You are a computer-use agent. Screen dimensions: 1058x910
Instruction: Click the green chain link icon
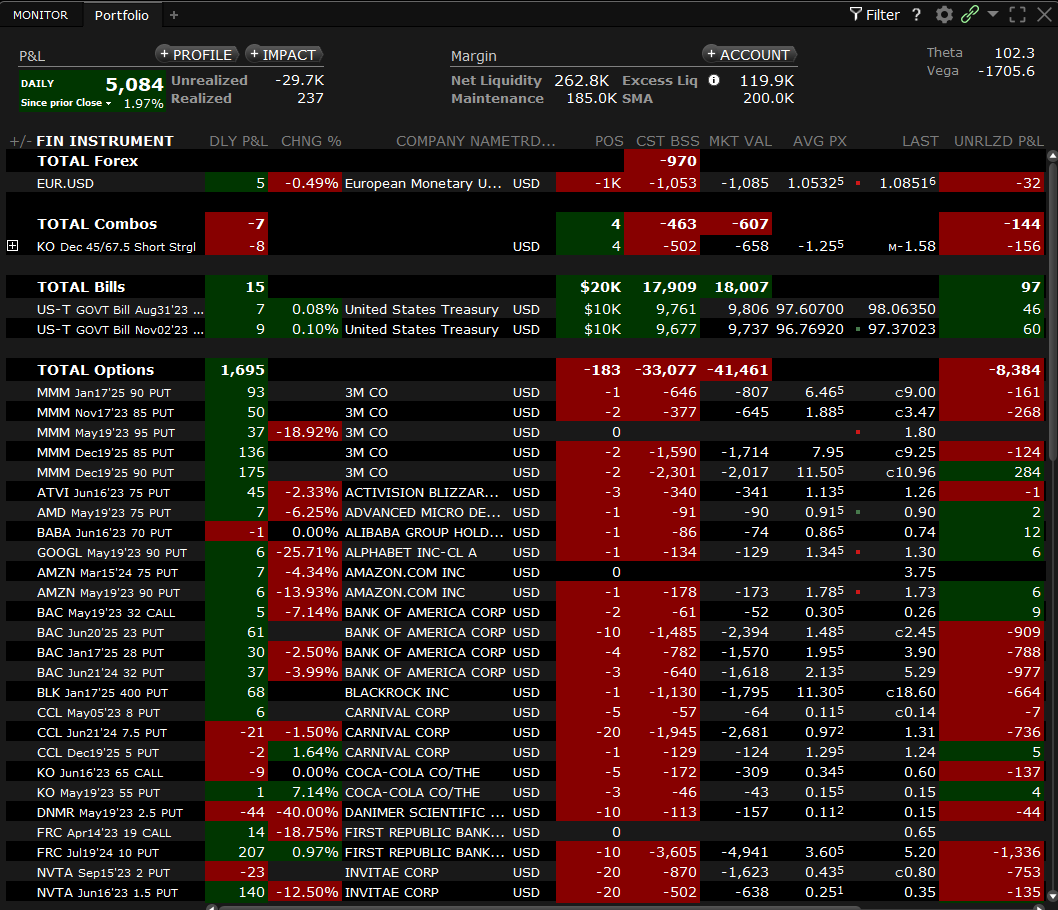click(969, 14)
